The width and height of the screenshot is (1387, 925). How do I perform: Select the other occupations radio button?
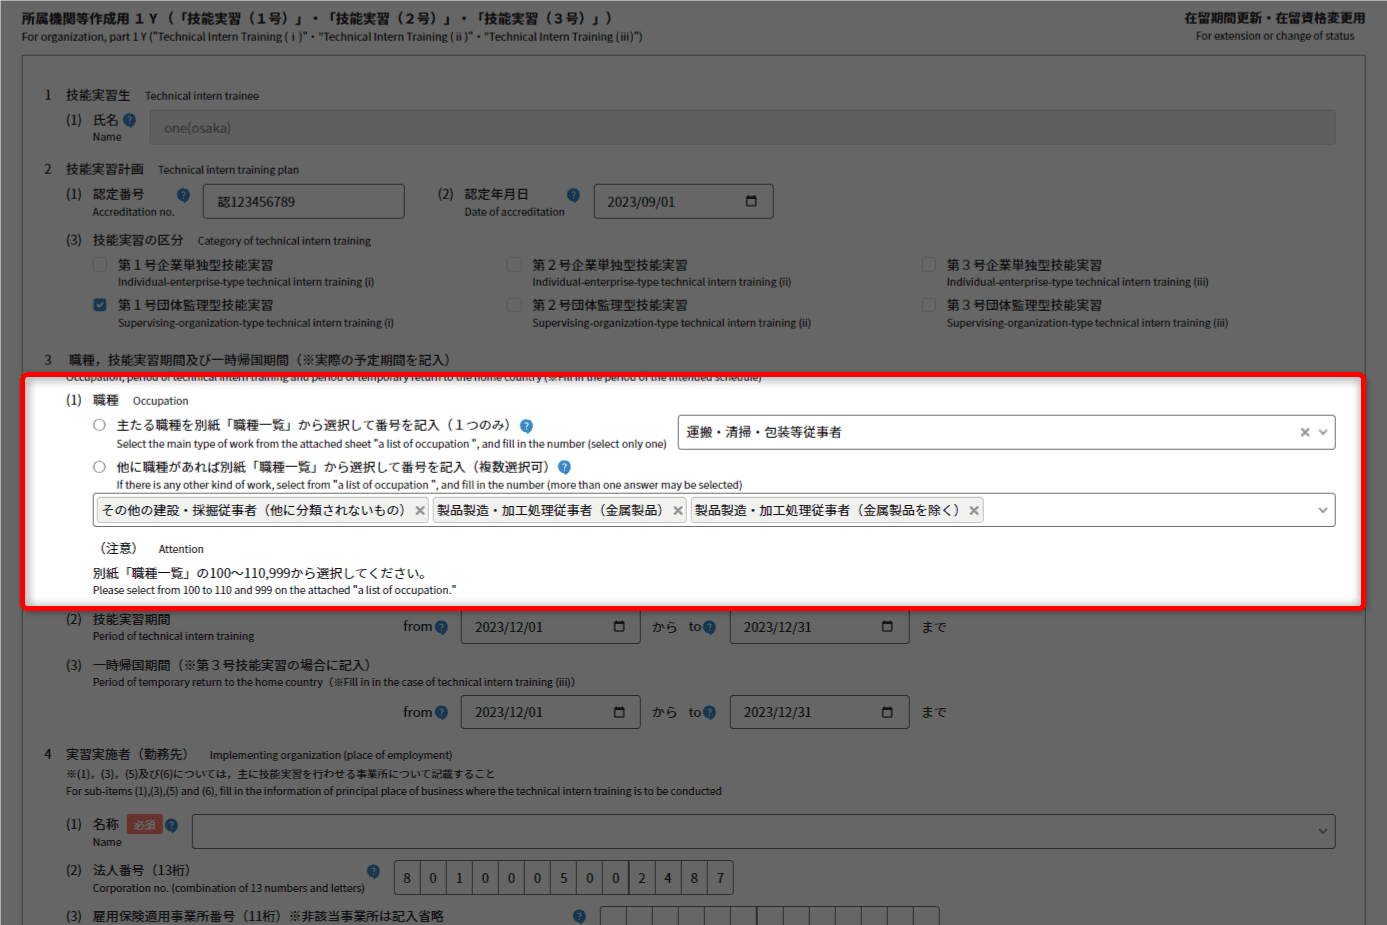pyautogui.click(x=99, y=467)
